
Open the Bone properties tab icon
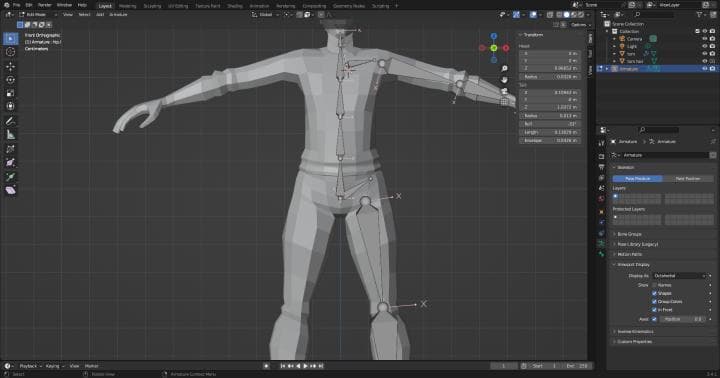[x=601, y=254]
